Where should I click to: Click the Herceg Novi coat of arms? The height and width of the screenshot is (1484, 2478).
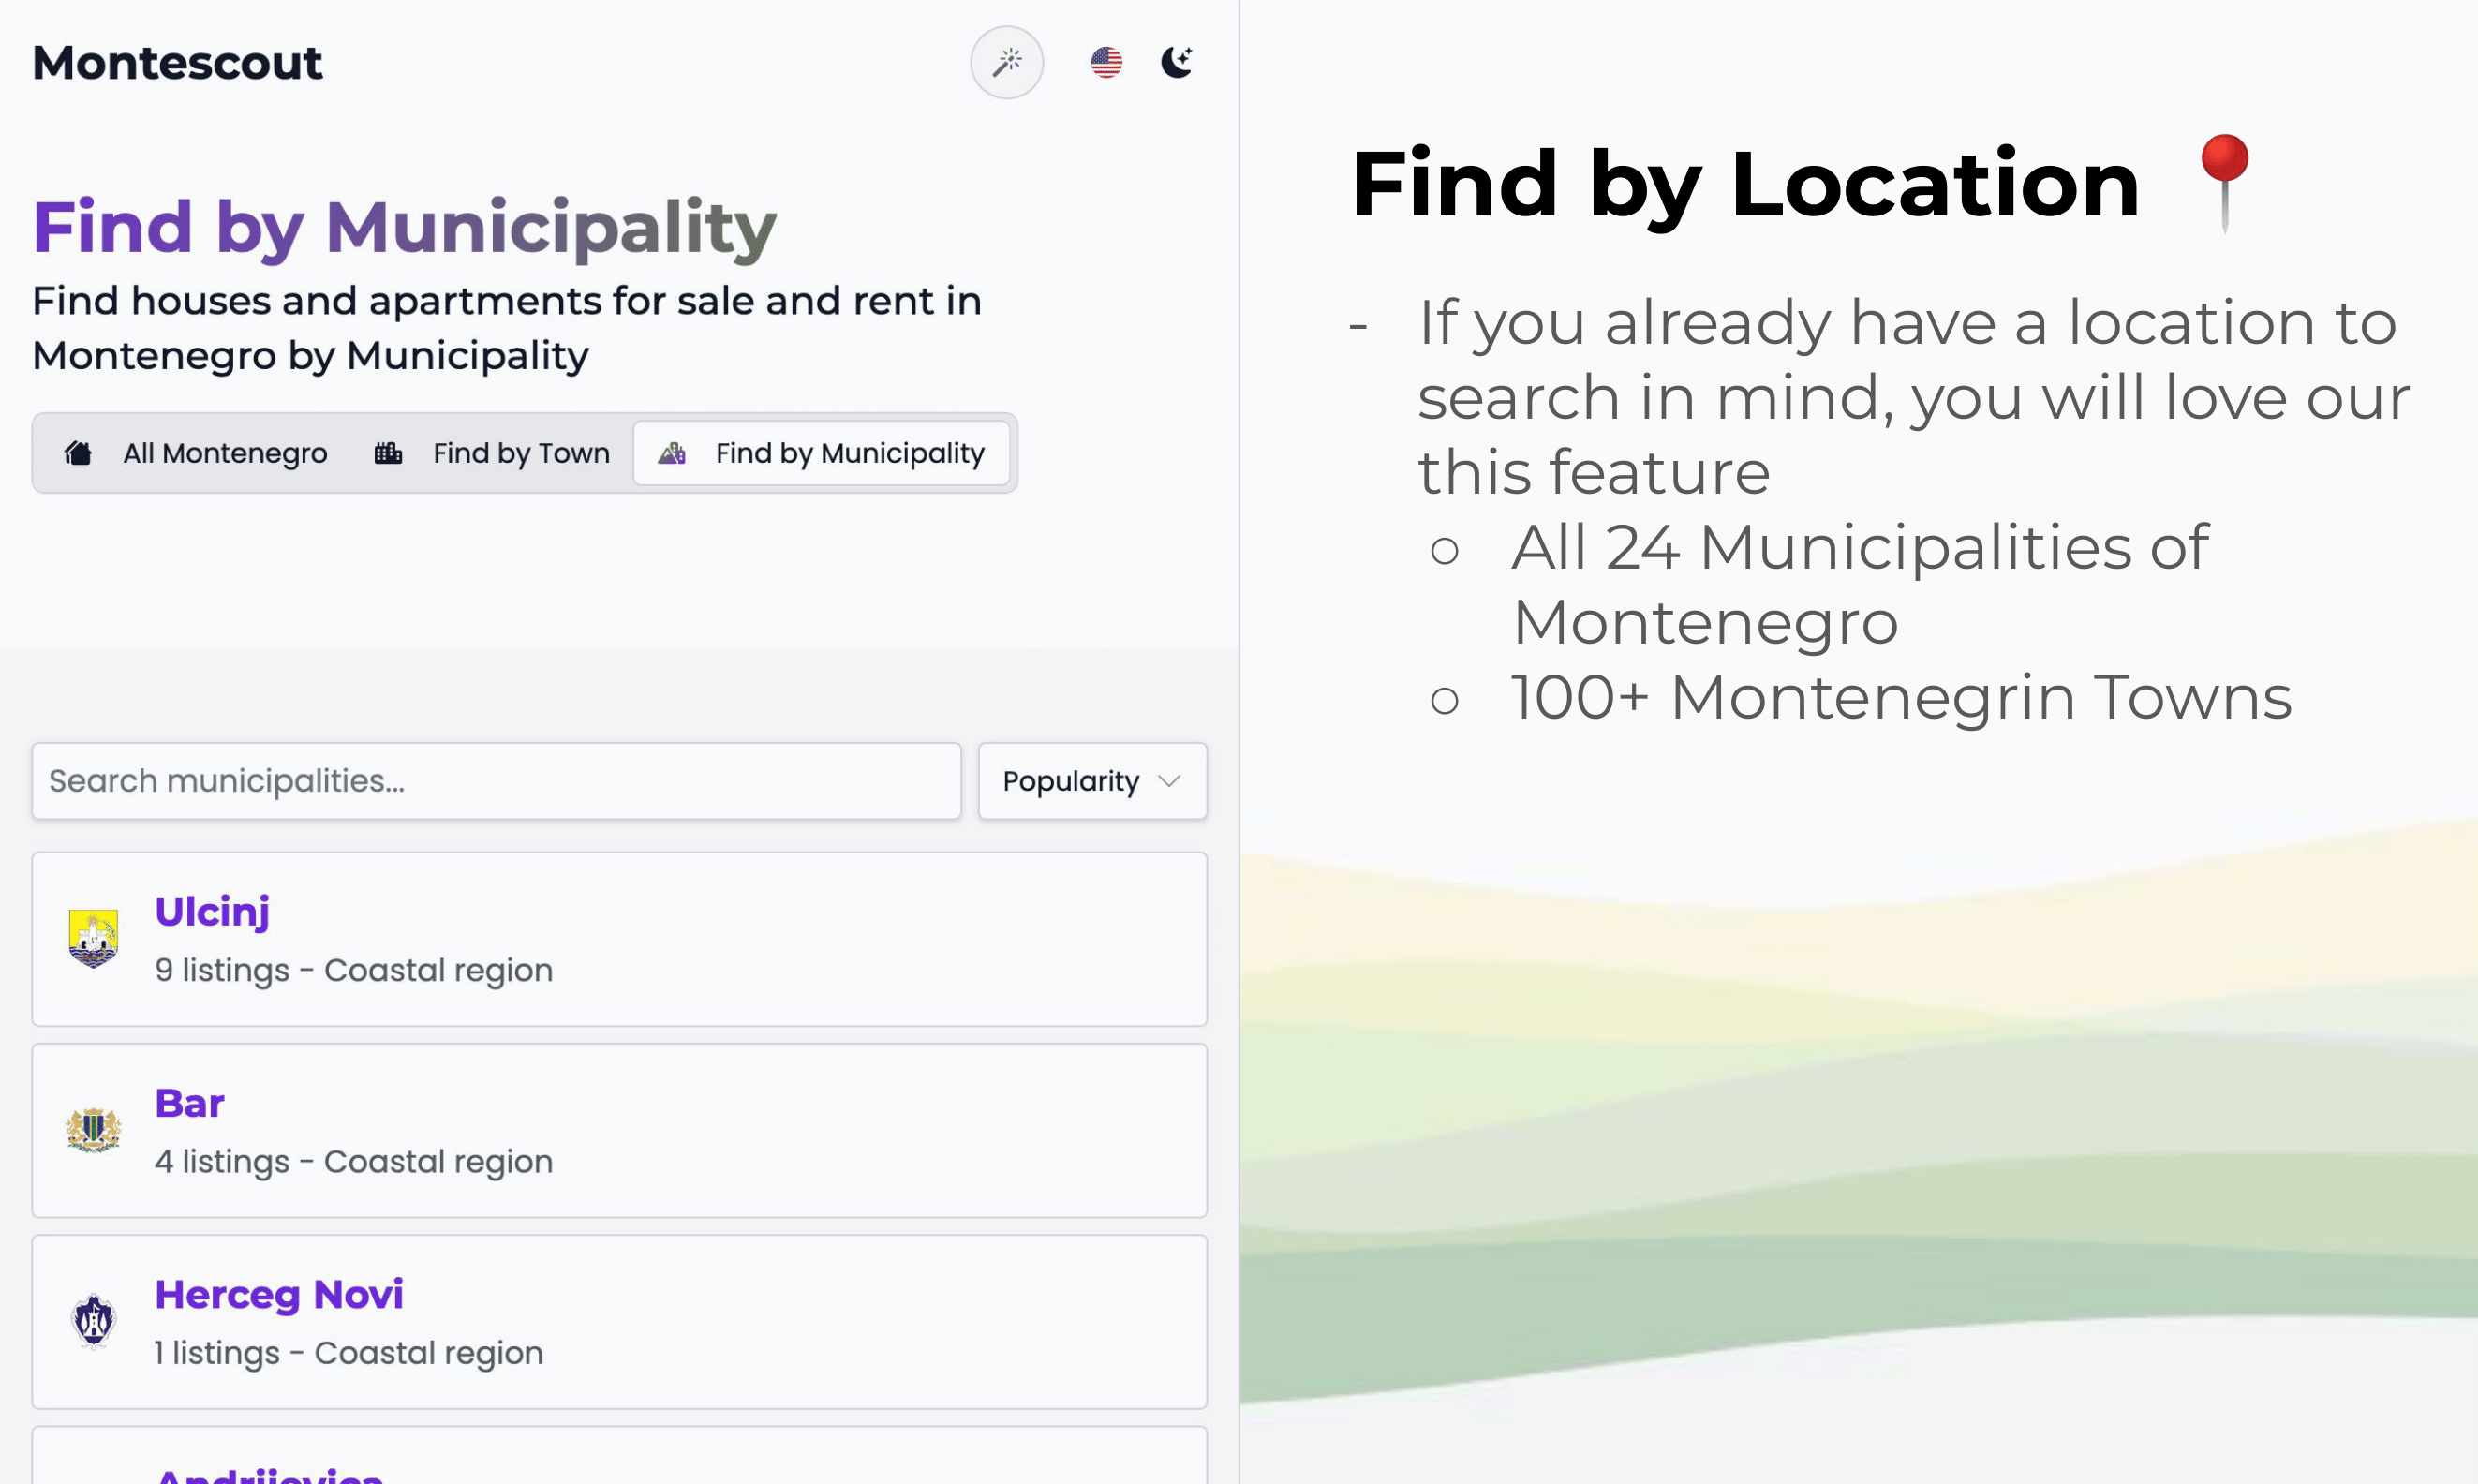(x=93, y=1321)
